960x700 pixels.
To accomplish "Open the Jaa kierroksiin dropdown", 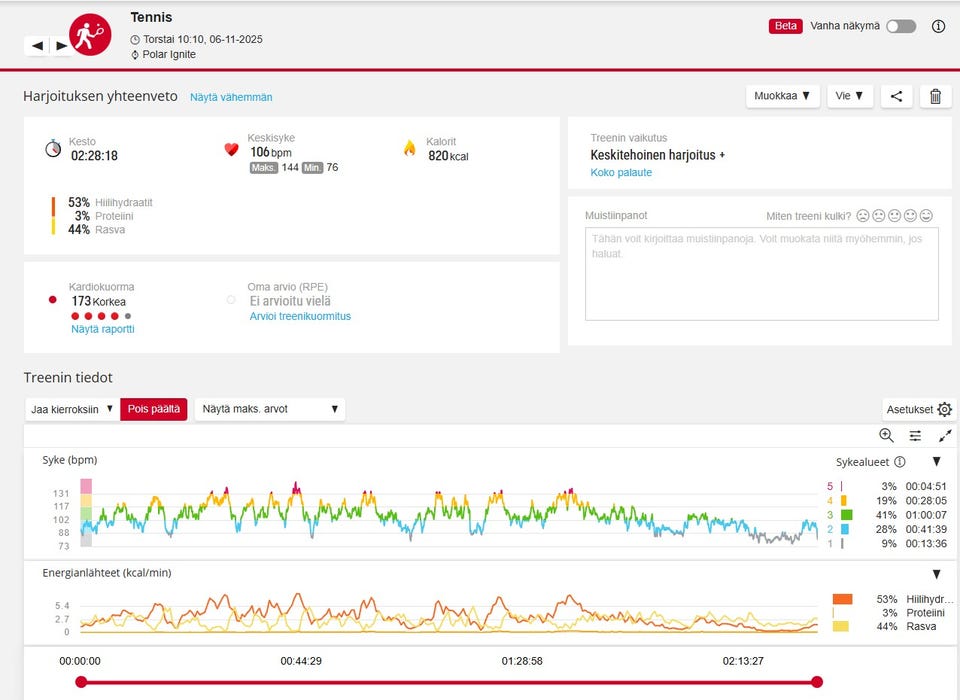I will click(72, 409).
